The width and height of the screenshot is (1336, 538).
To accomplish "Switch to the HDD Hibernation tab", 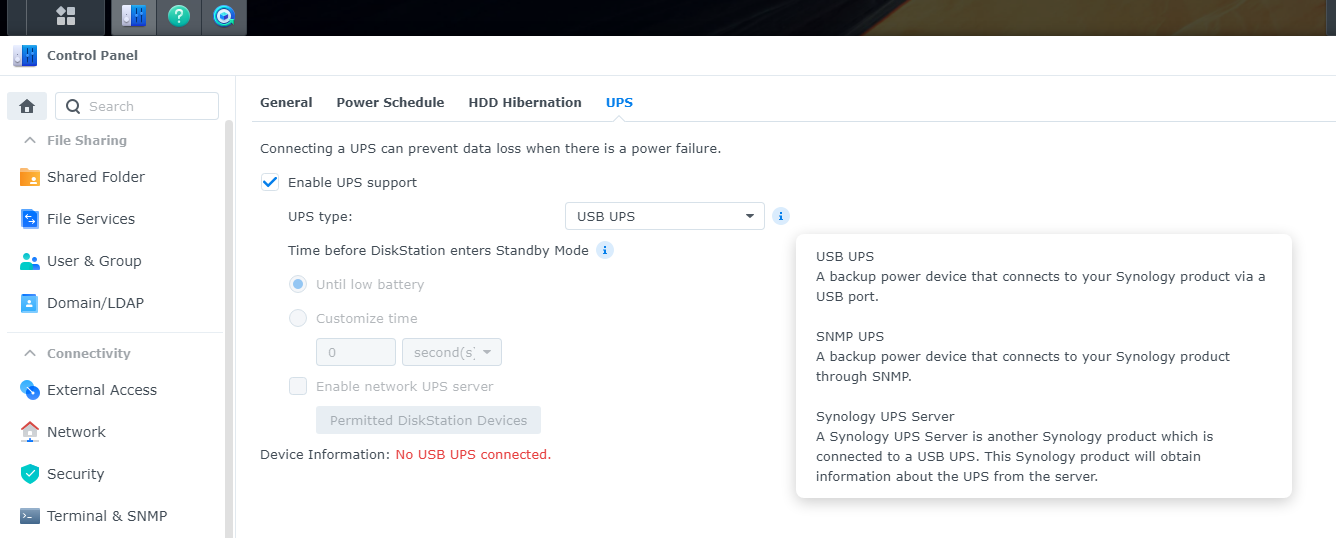I will click(x=524, y=102).
